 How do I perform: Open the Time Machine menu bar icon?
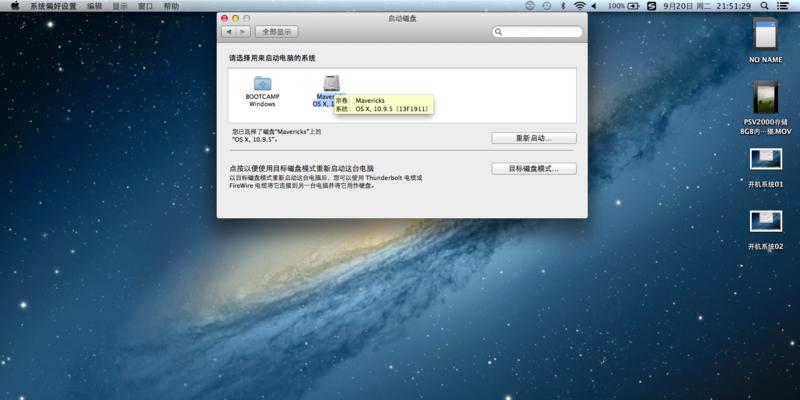(x=546, y=6)
